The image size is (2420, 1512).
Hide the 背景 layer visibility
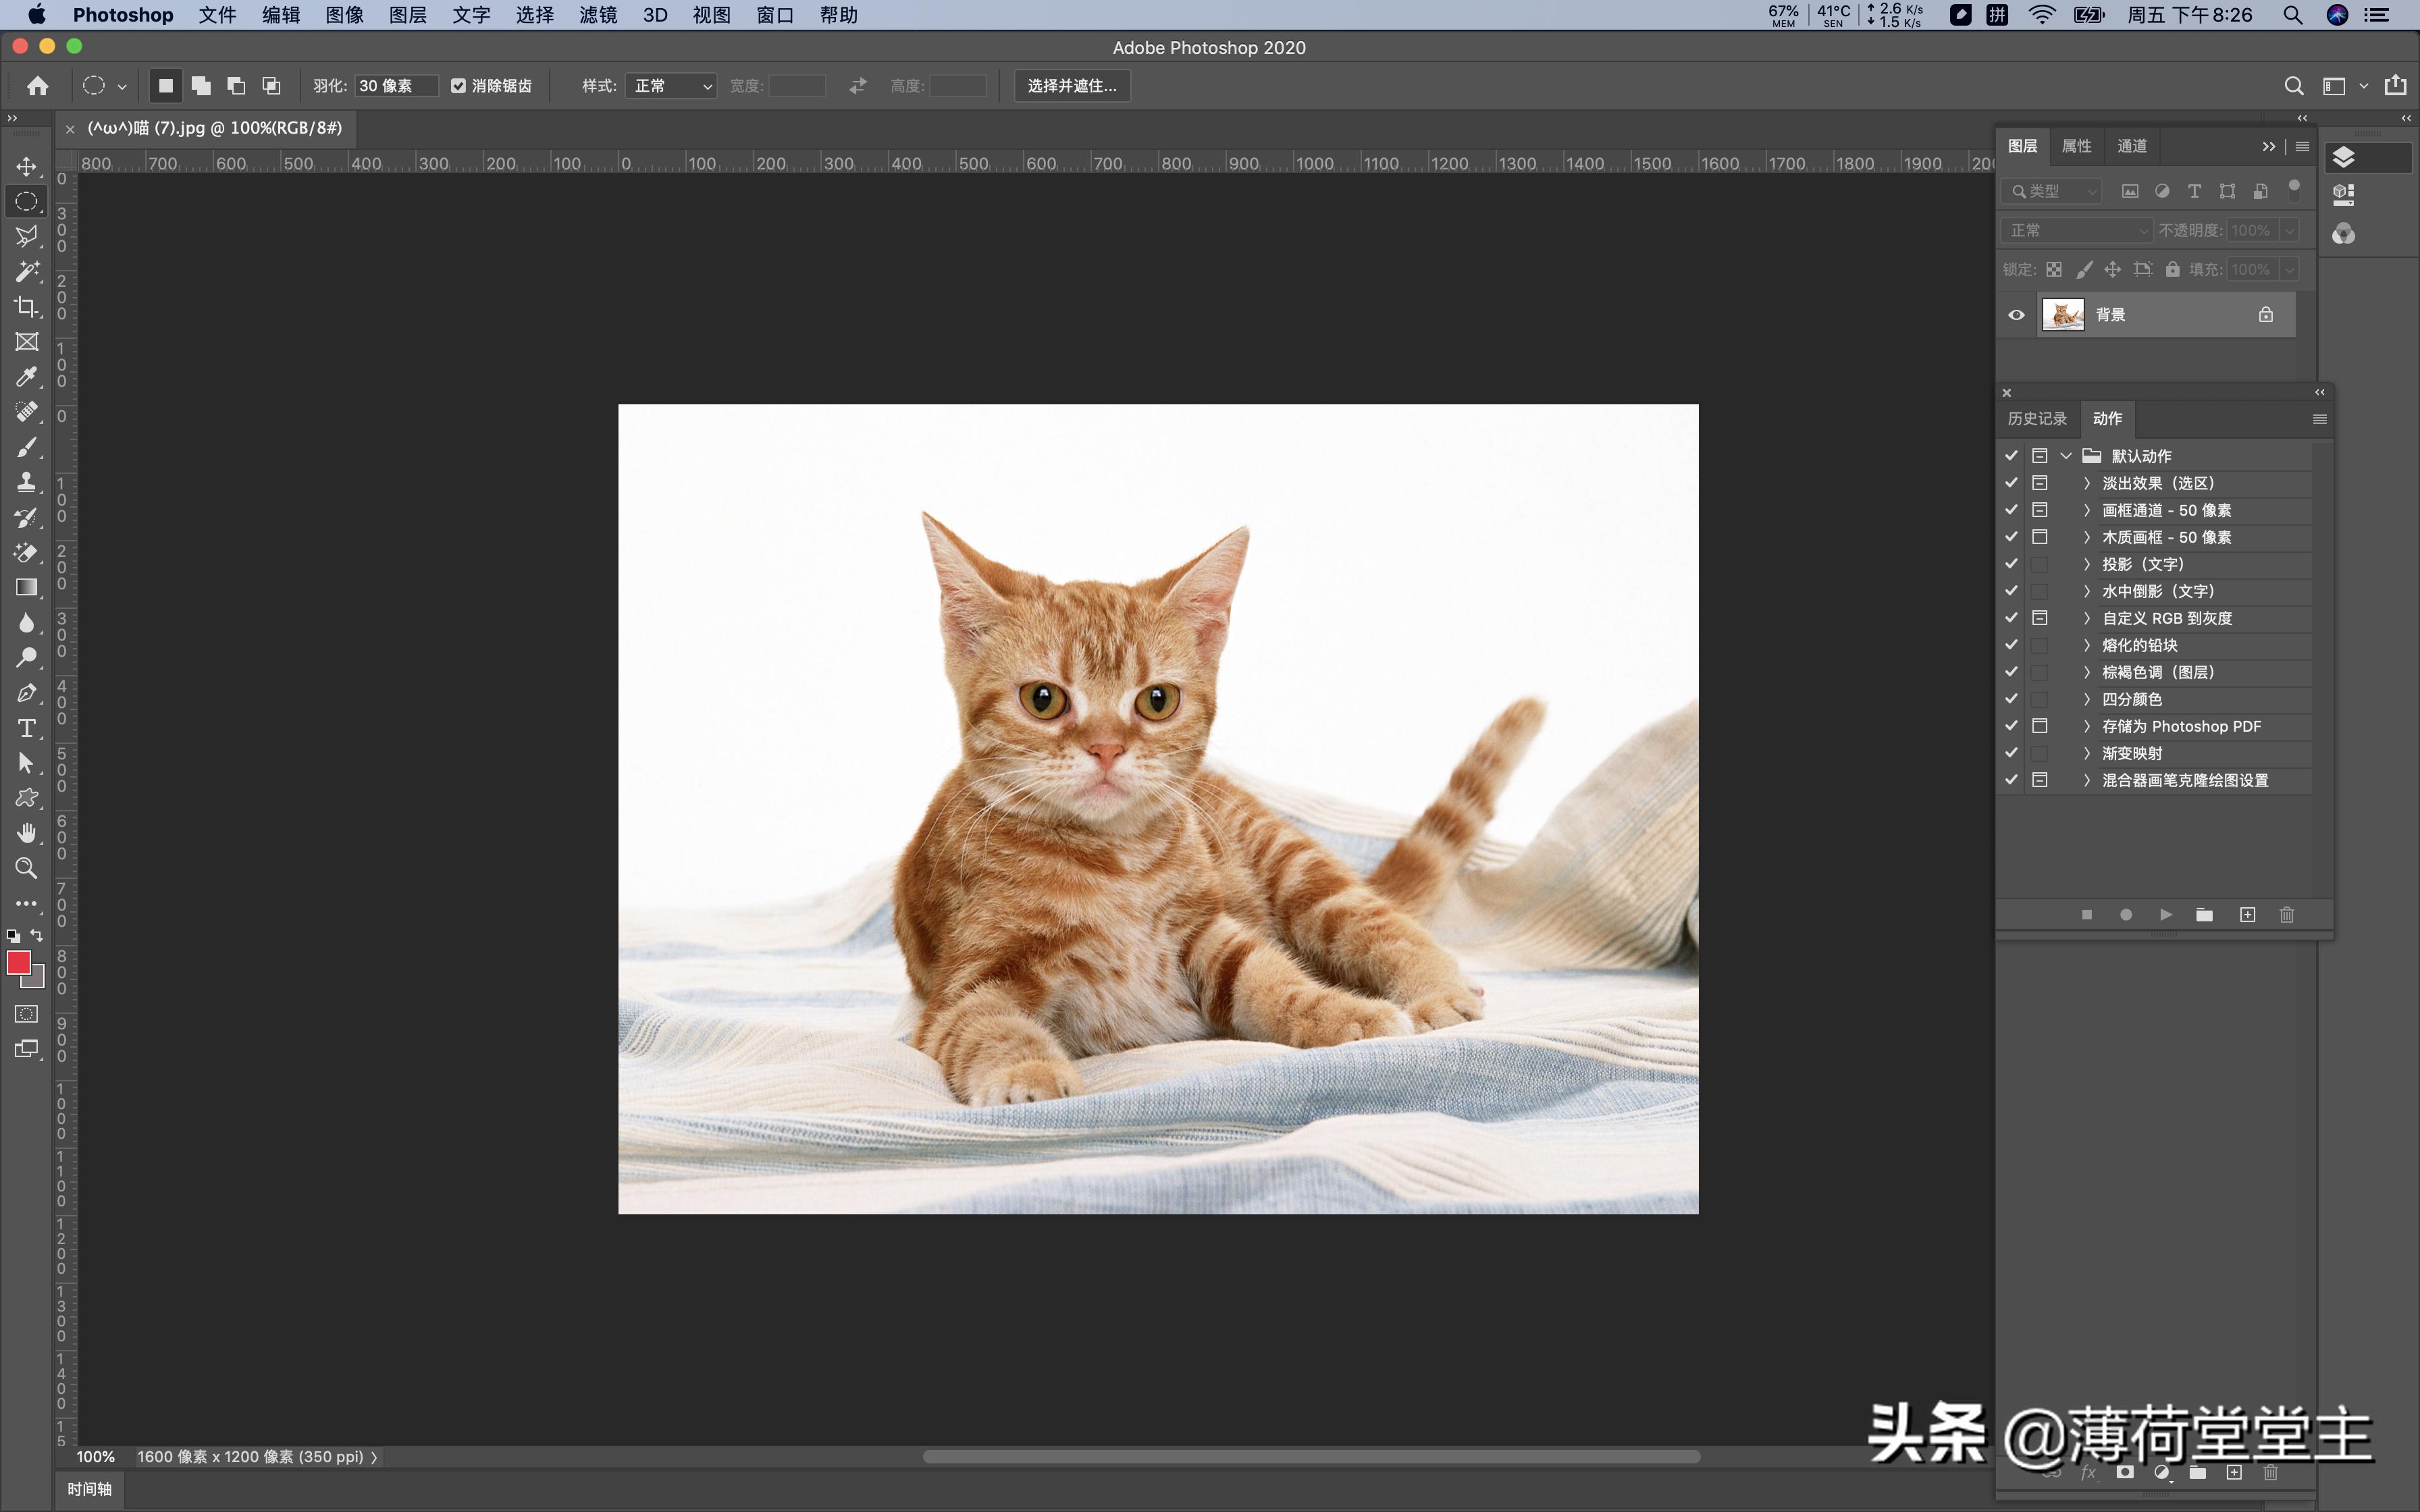point(2016,314)
